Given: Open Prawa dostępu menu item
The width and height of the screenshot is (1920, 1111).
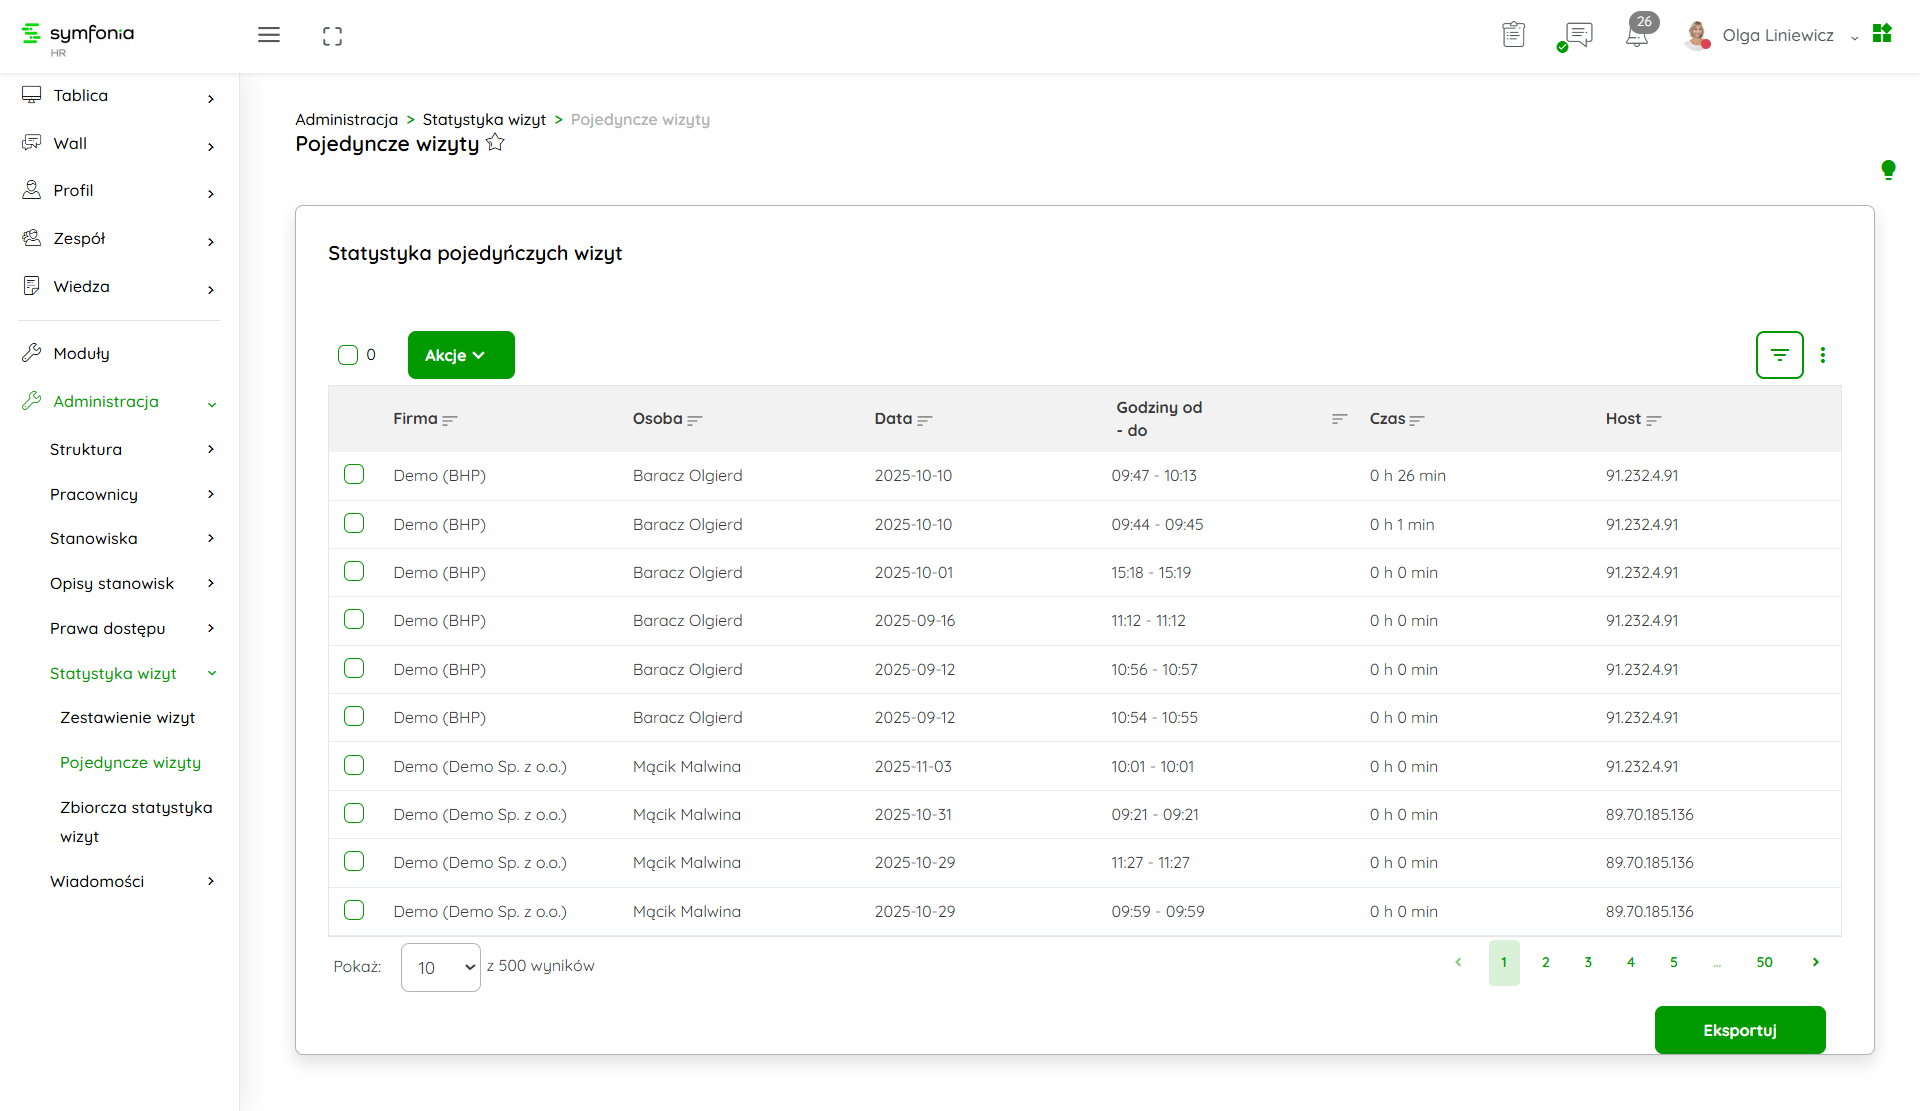Looking at the screenshot, I should [x=108, y=629].
